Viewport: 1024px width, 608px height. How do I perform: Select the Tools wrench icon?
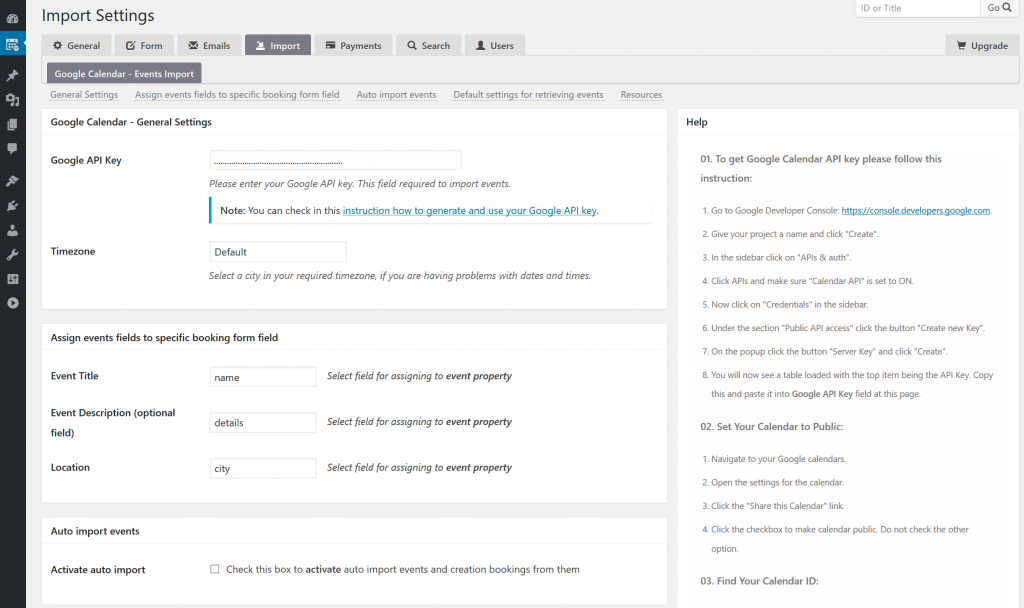pos(13,254)
